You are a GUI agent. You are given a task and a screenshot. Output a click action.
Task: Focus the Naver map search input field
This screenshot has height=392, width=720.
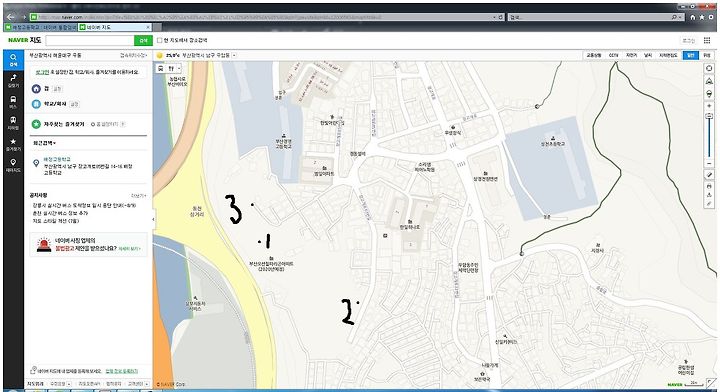click(90, 40)
